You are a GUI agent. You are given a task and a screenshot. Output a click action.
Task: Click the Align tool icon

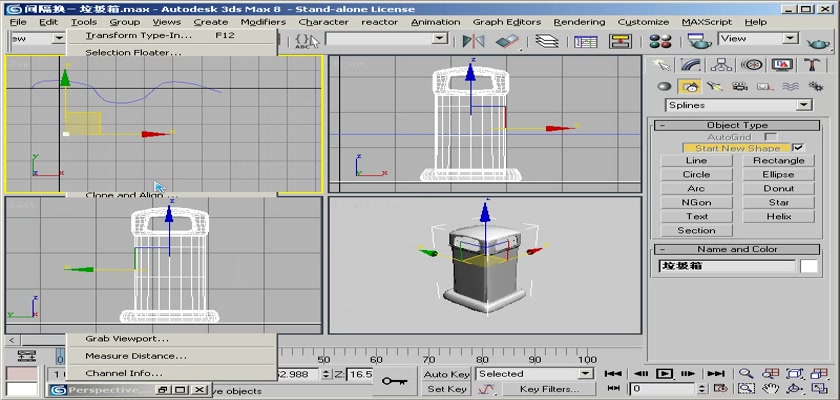pyautogui.click(x=508, y=40)
